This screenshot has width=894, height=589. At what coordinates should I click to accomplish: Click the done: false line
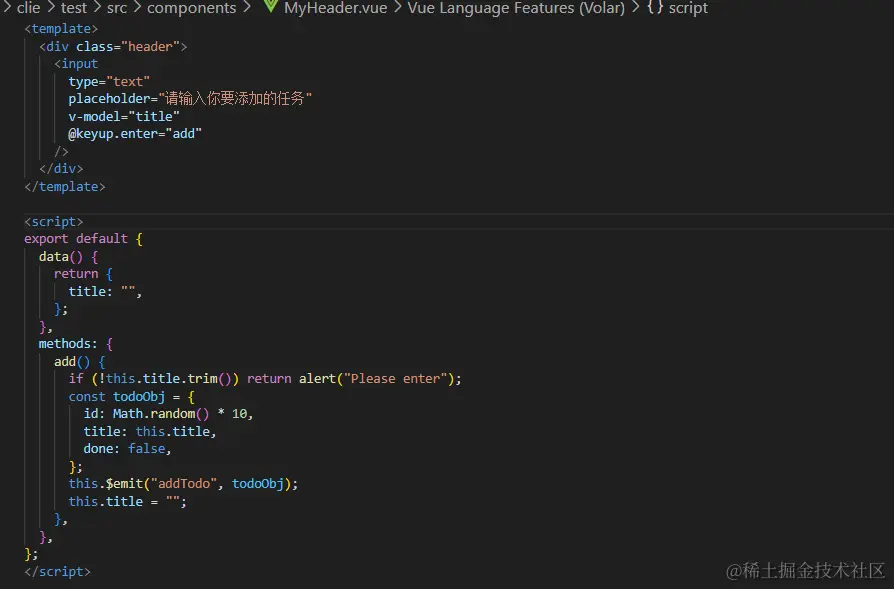tap(127, 449)
